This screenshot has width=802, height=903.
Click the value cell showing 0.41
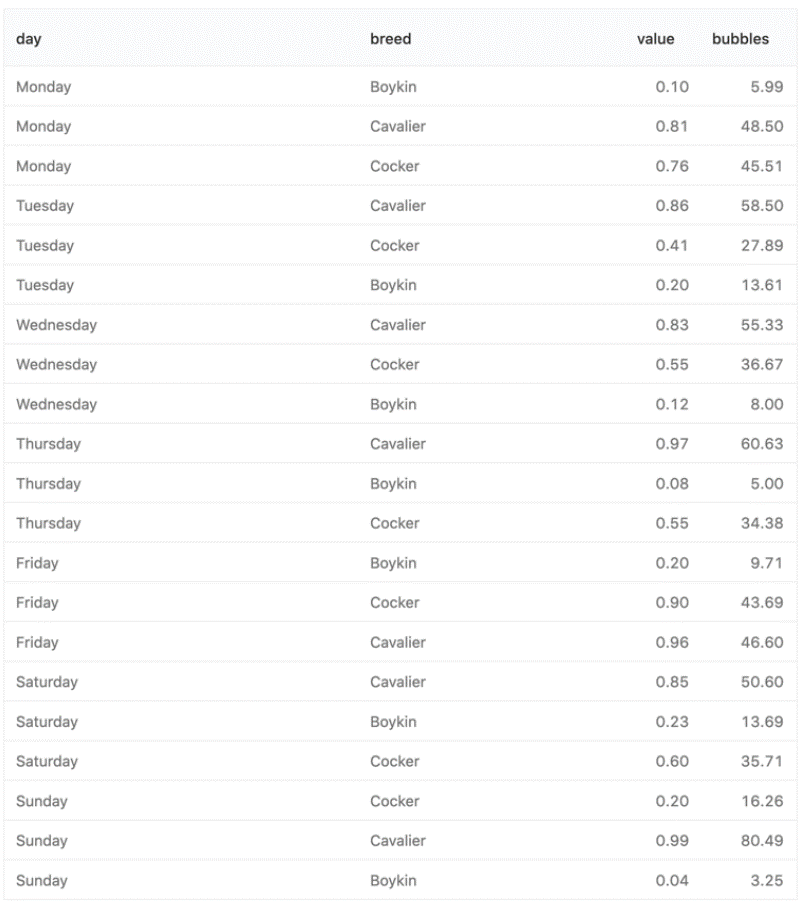[x=672, y=246]
